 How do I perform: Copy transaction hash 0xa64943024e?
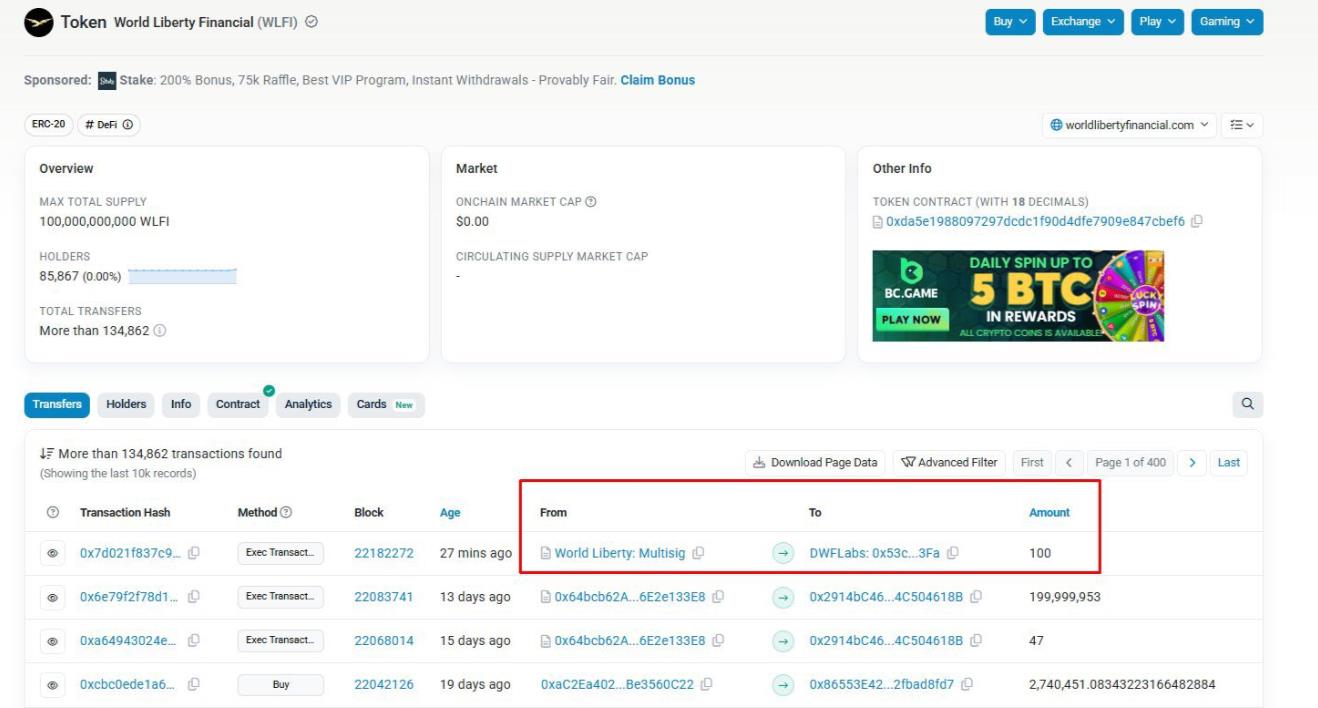coord(192,641)
